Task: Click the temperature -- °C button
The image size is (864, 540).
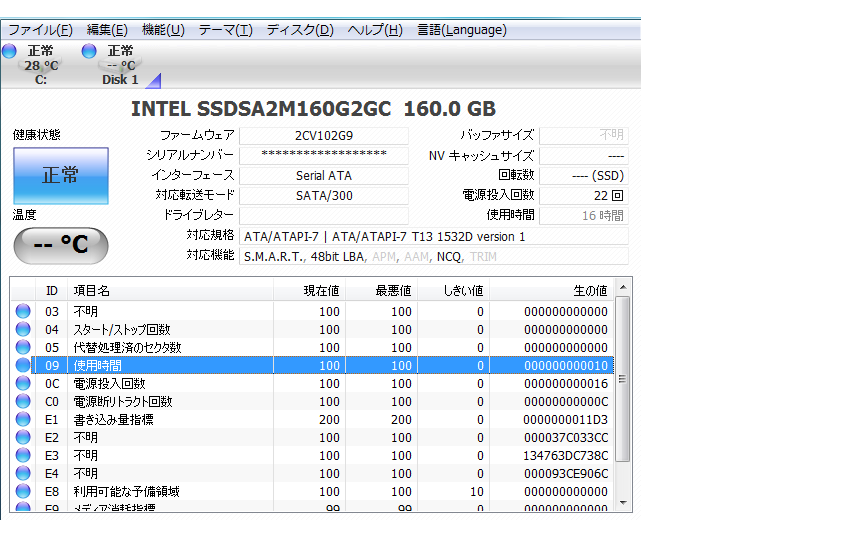Action: [x=61, y=244]
